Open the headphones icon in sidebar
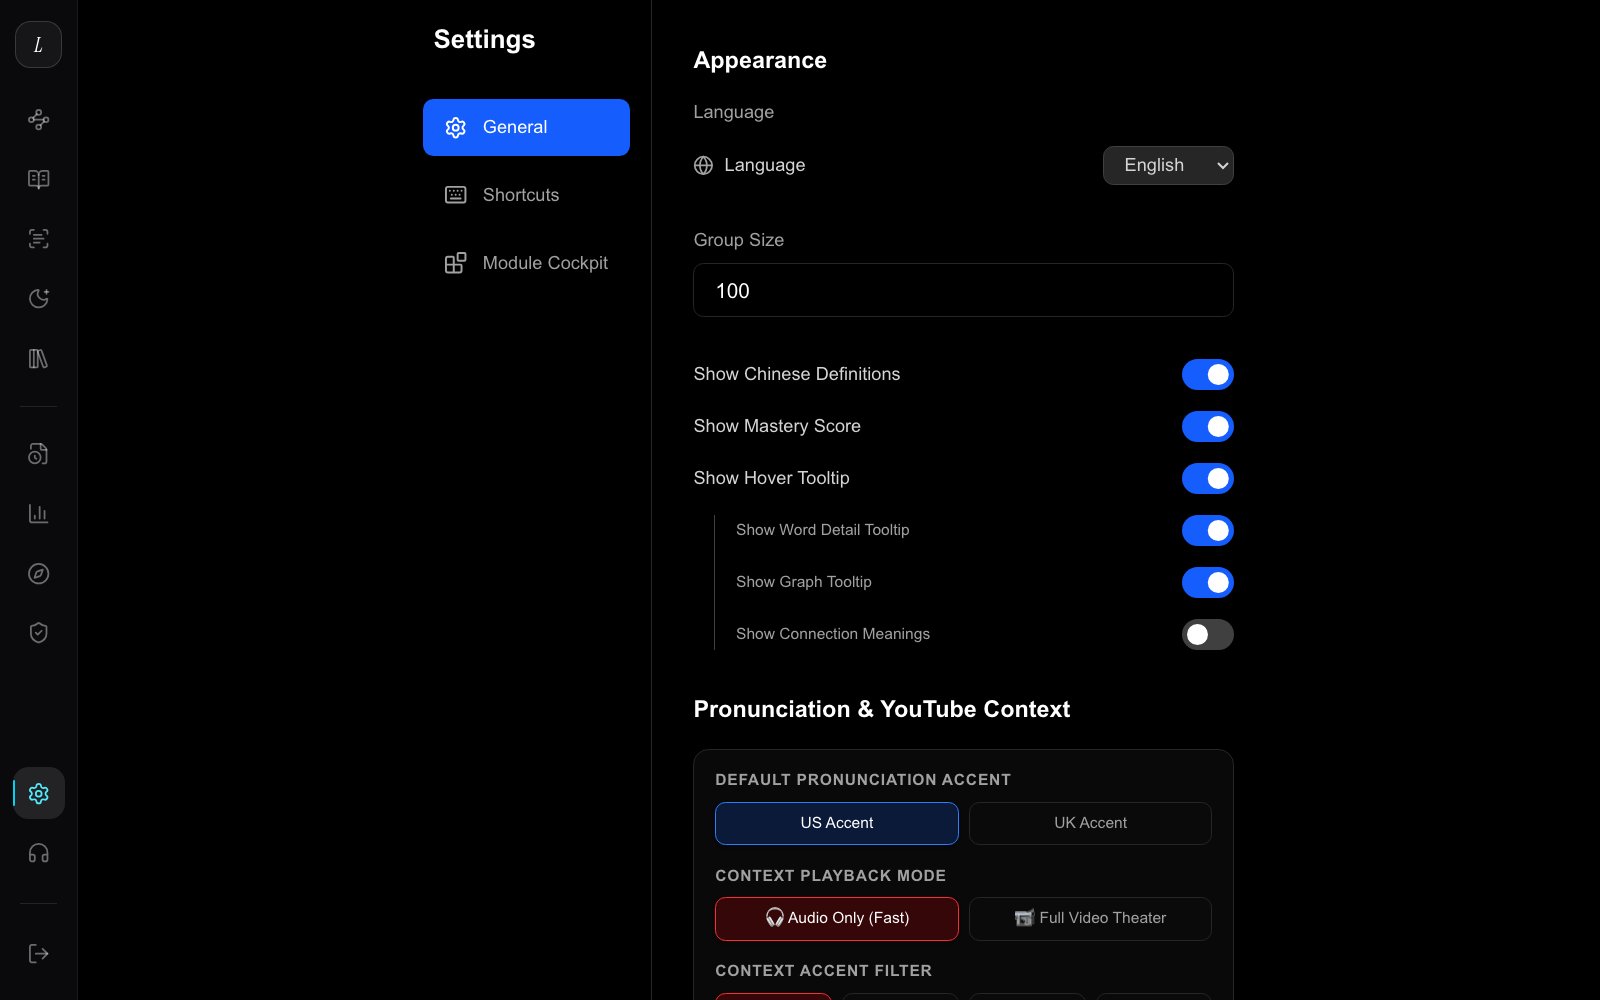This screenshot has width=1600, height=1000. (x=38, y=853)
